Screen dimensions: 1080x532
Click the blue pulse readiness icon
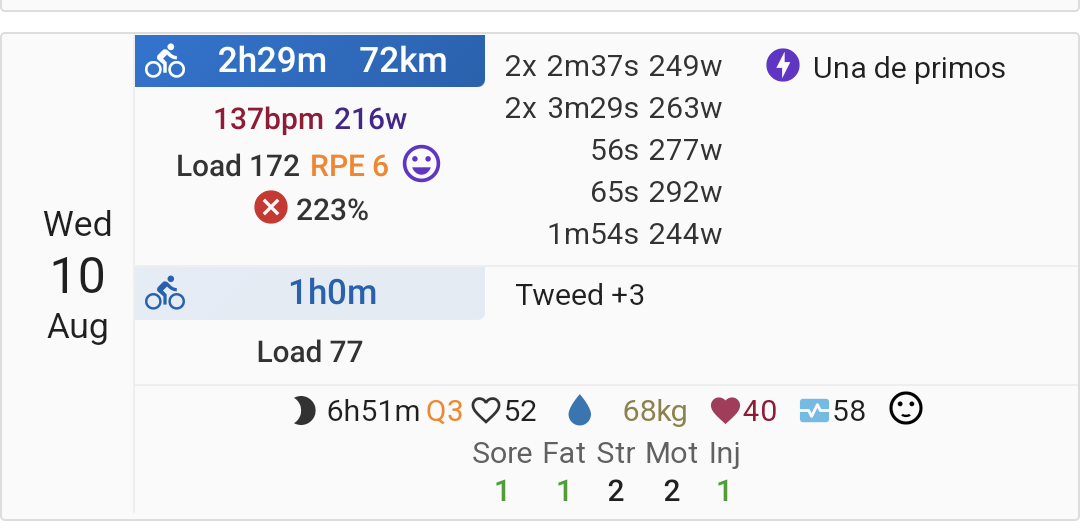[815, 411]
